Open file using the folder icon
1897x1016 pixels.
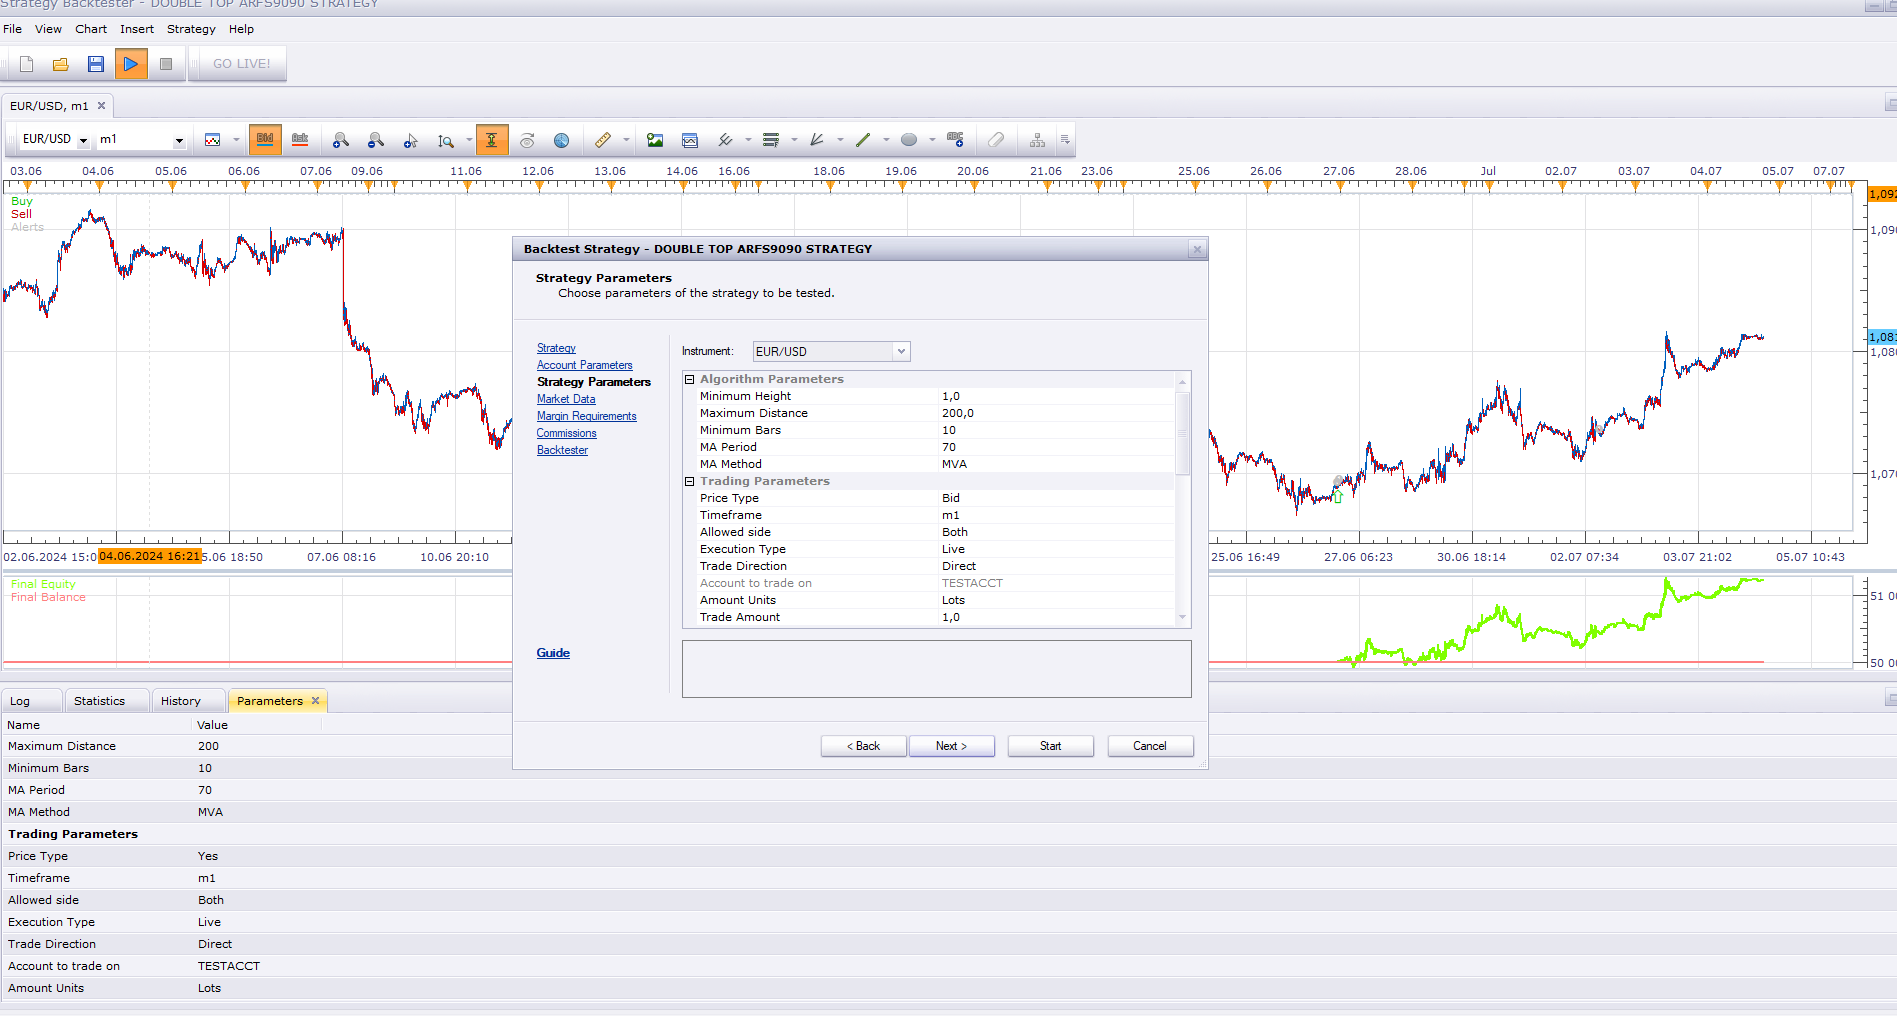tap(61, 64)
